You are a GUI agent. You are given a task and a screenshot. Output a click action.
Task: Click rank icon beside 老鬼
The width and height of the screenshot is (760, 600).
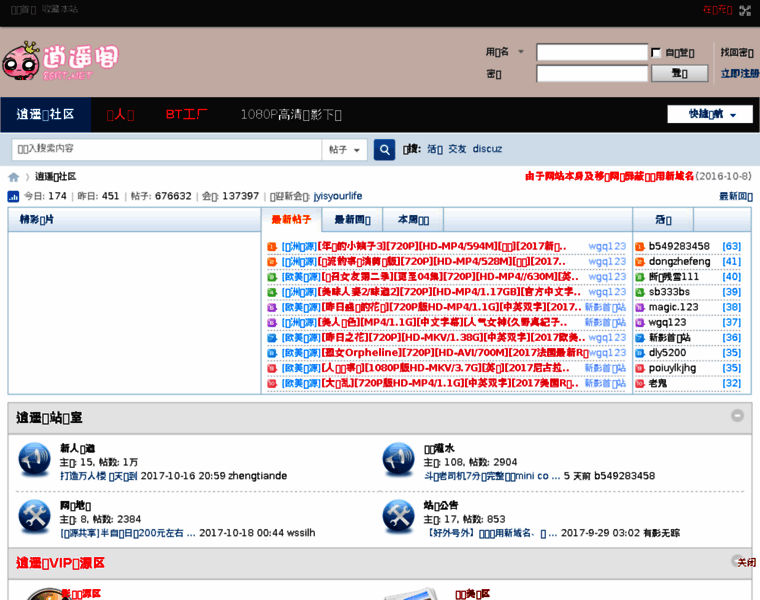click(640, 383)
